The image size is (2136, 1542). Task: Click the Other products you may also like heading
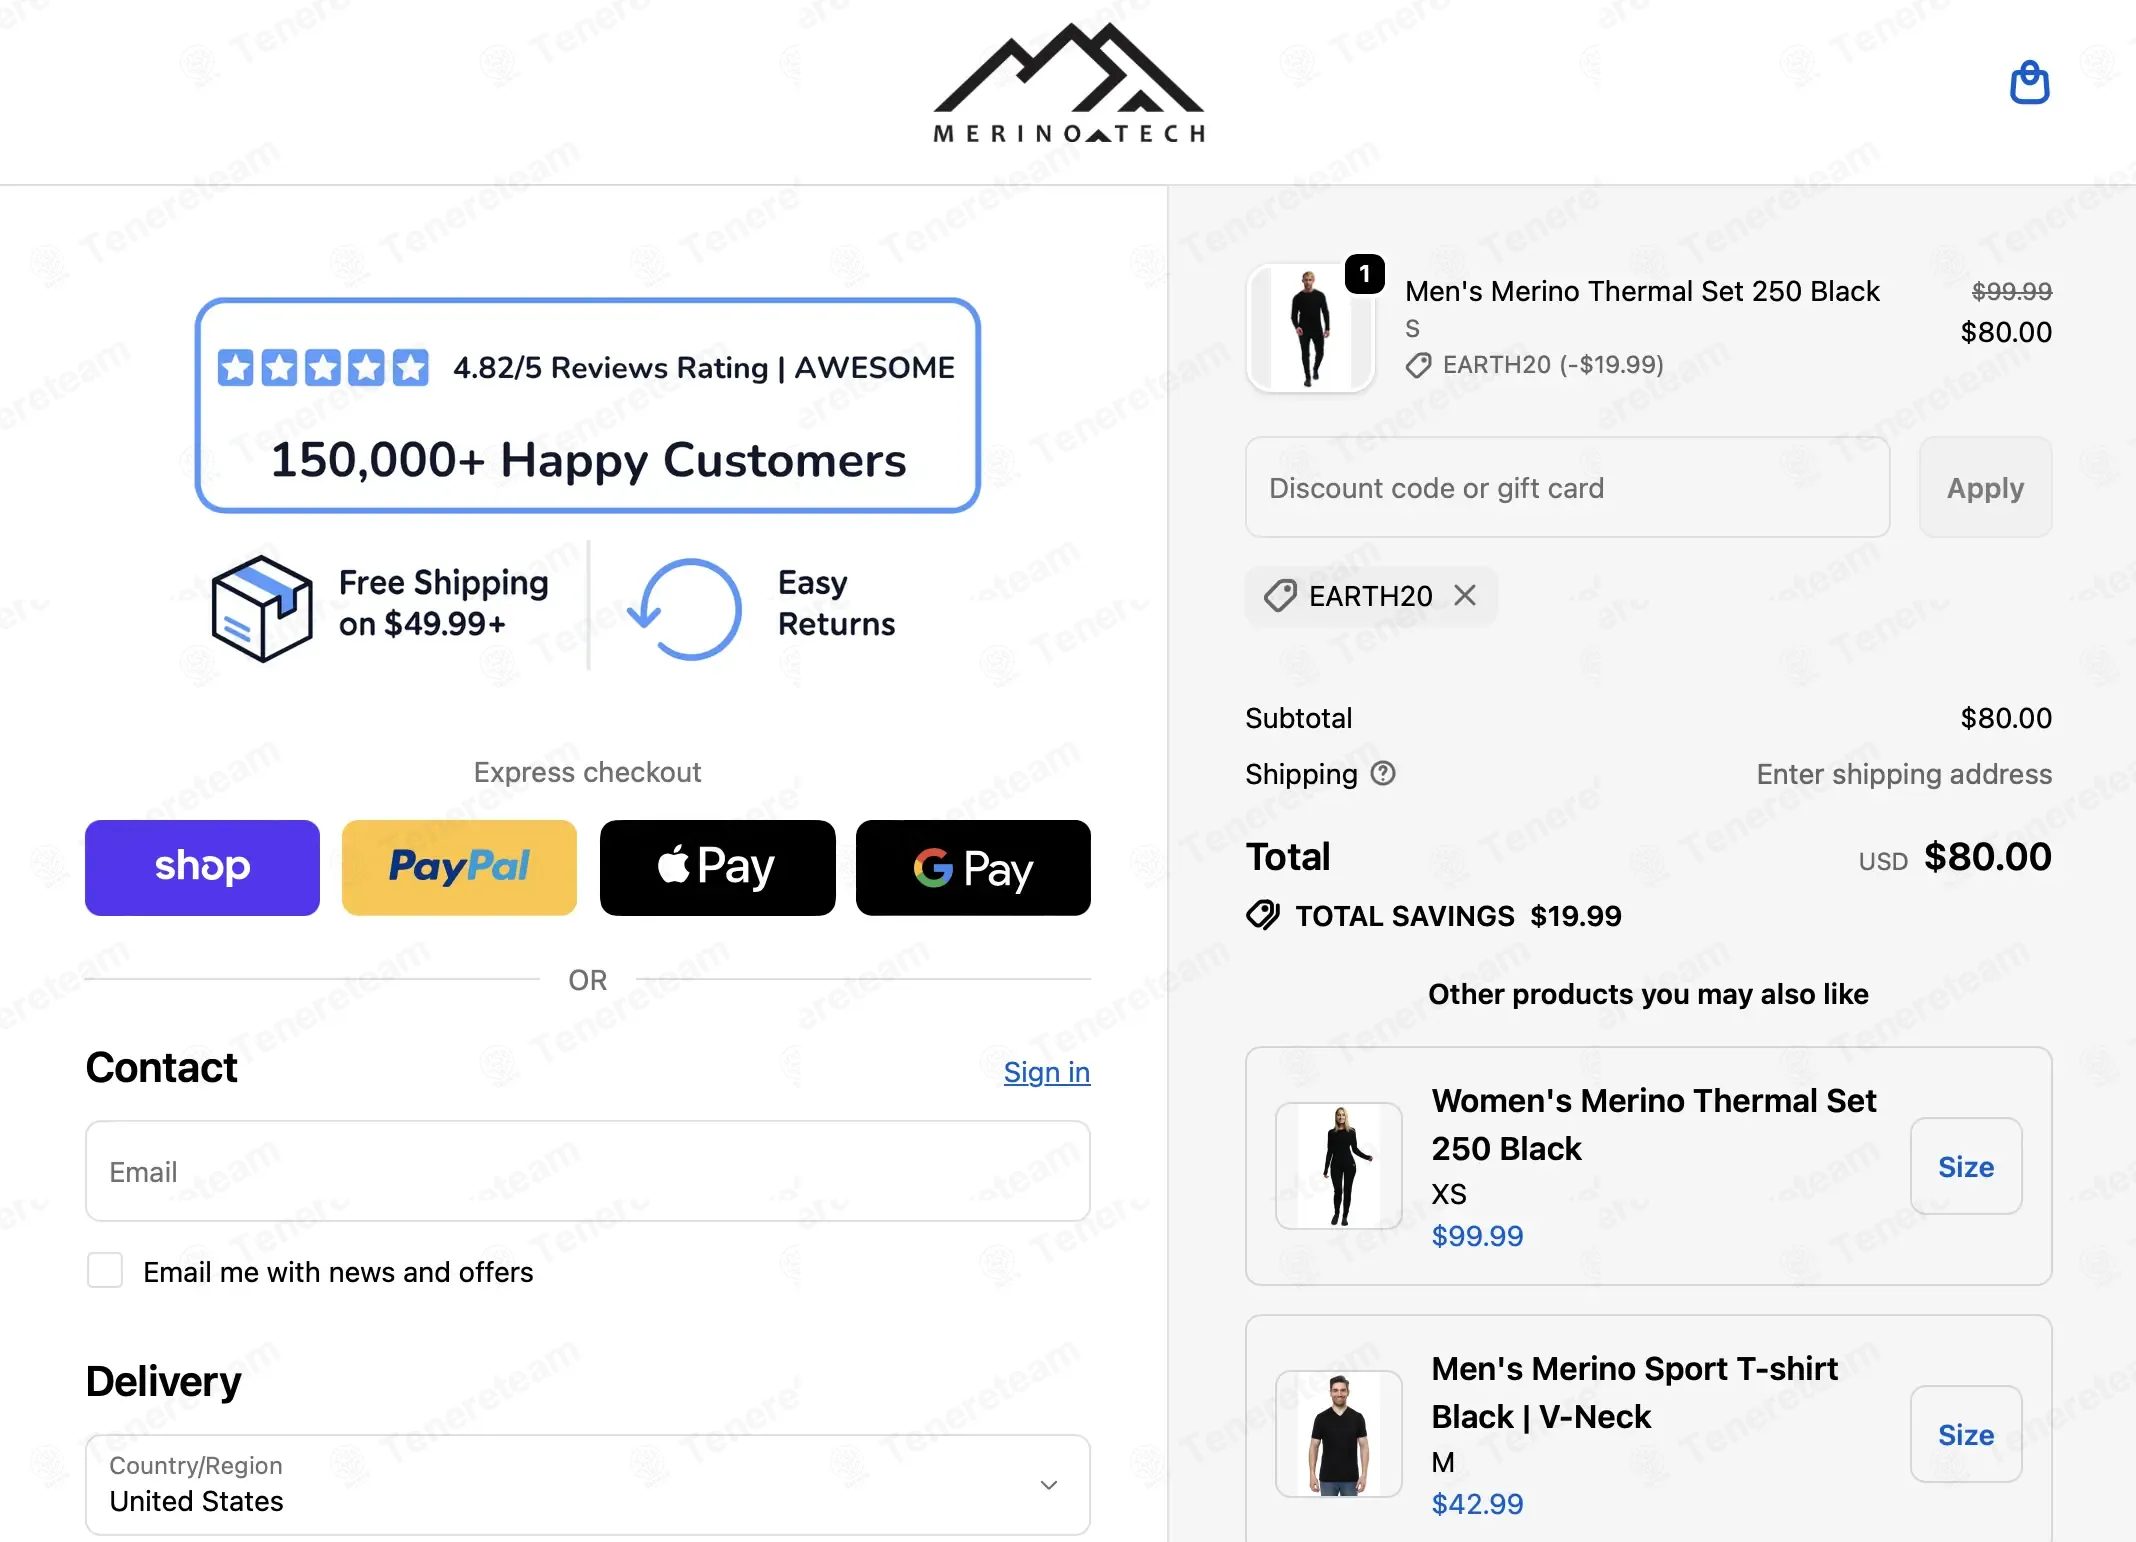[1648, 994]
